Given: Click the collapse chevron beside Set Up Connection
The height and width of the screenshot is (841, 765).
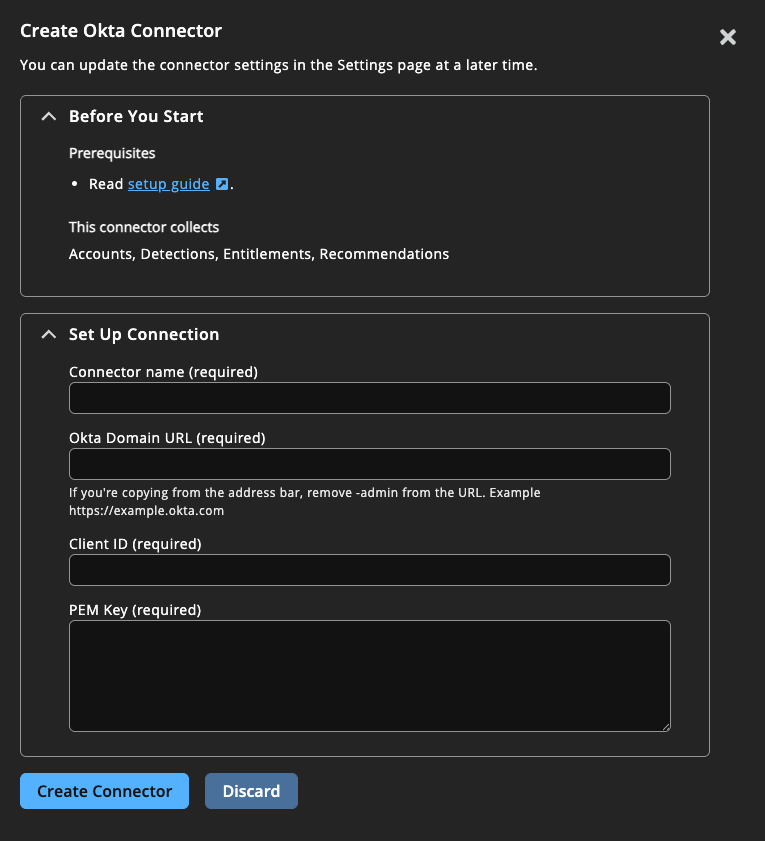Looking at the screenshot, I should point(48,333).
